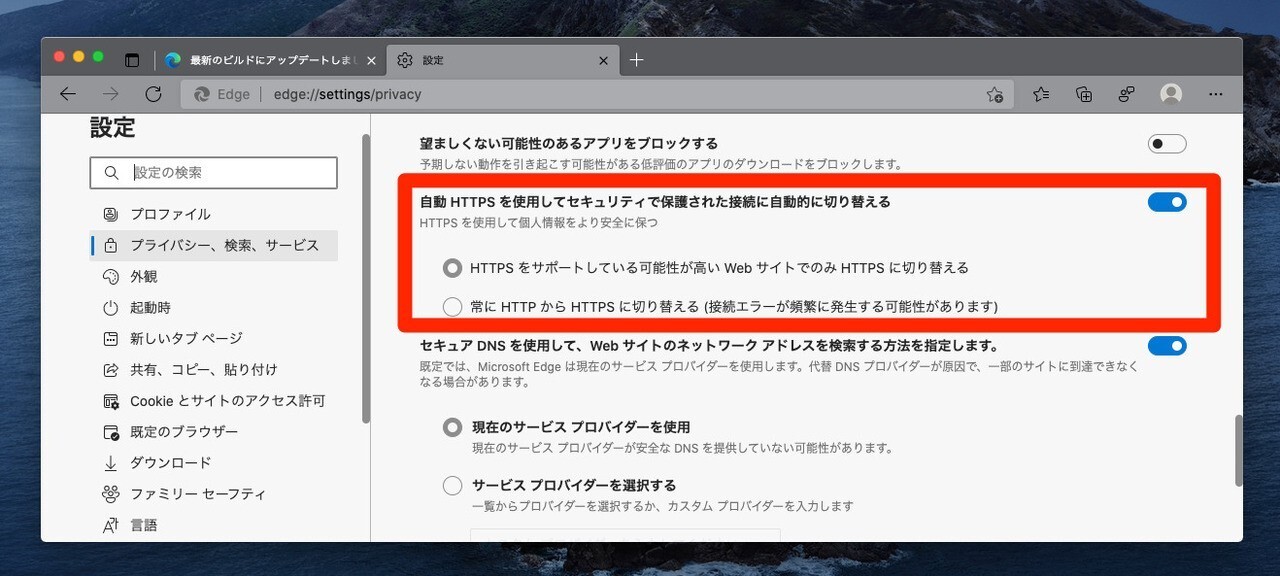Open the Settings and more ellipsis menu
The width and height of the screenshot is (1280, 576).
pyautogui.click(x=1216, y=94)
